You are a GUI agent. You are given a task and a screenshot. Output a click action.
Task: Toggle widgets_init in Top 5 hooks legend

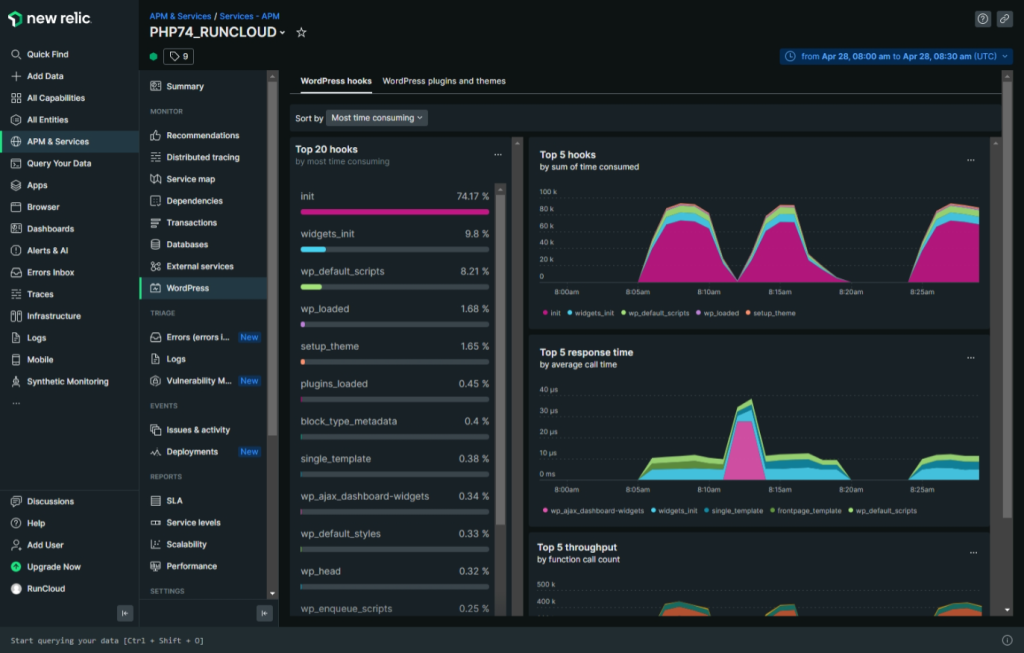590,313
